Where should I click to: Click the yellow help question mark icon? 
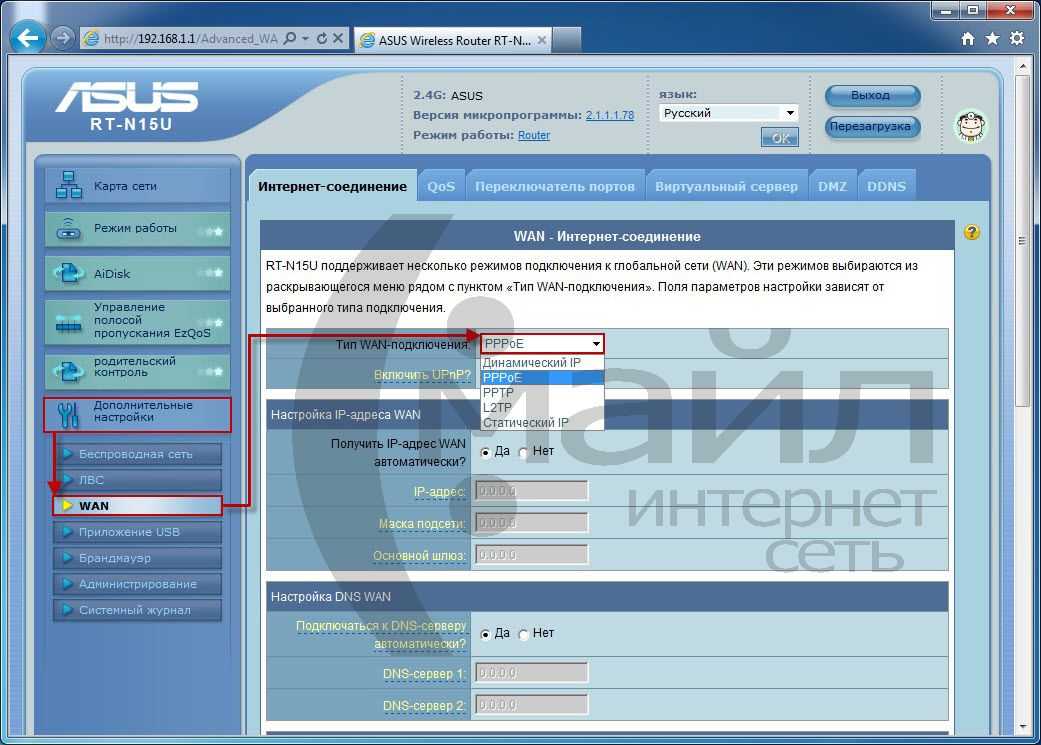tap(971, 233)
